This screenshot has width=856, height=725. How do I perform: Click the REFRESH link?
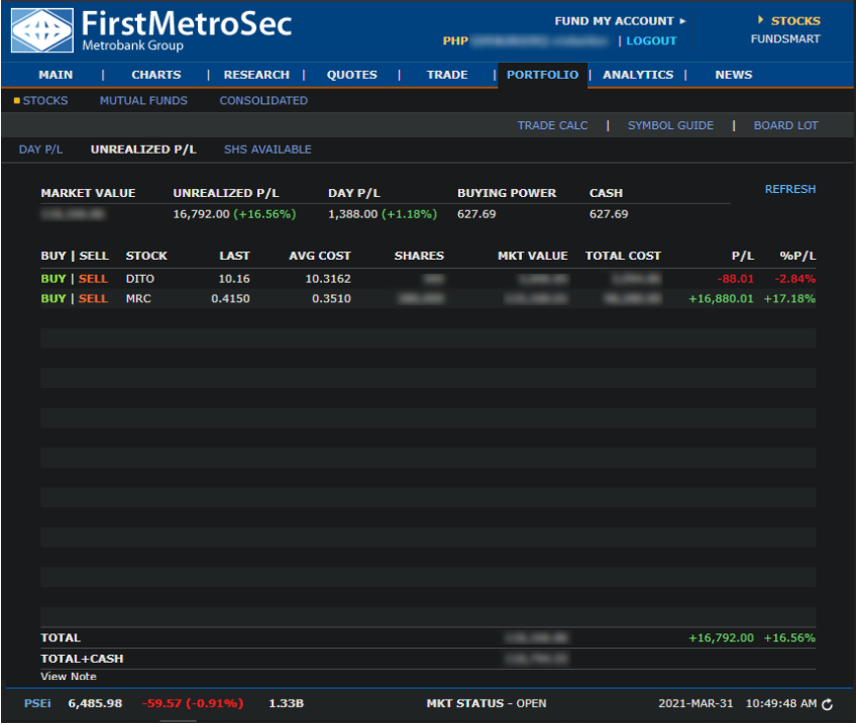(790, 189)
